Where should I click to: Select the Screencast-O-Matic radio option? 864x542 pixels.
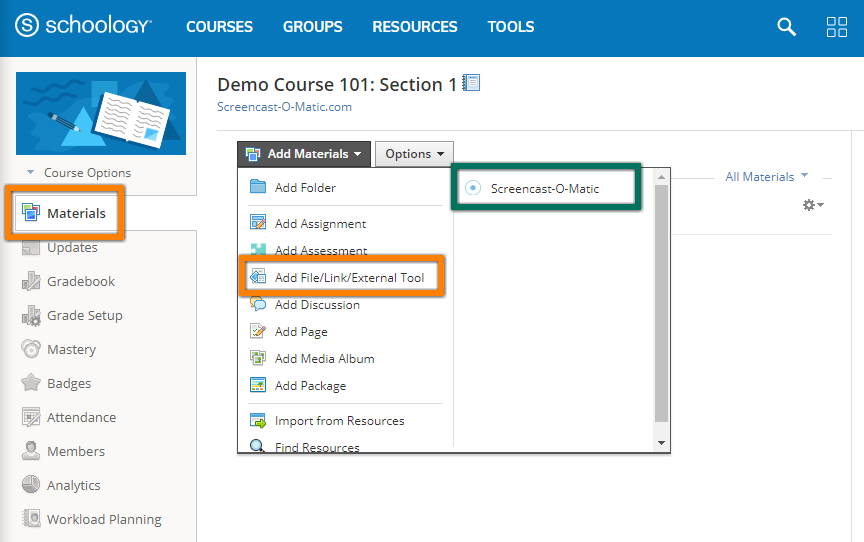click(473, 188)
